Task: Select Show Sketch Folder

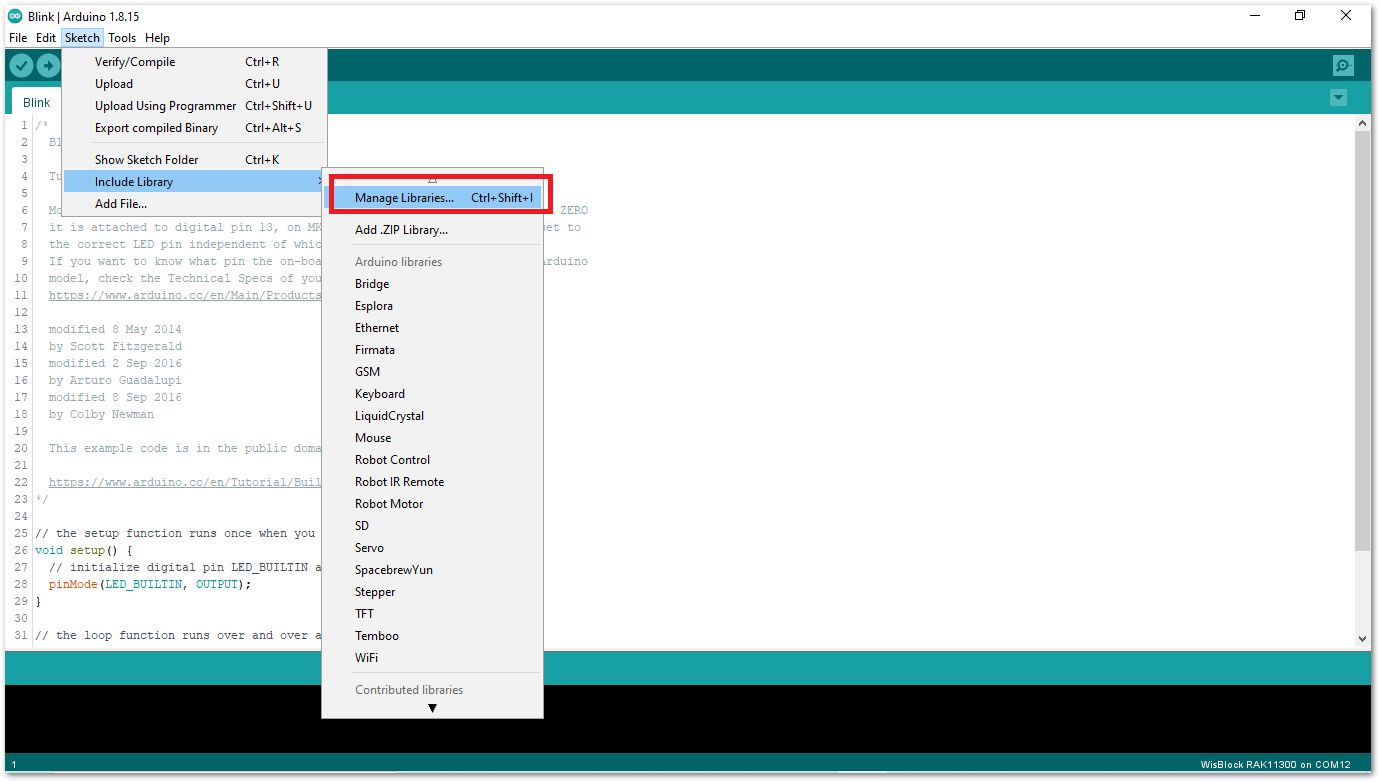Action: tap(194, 160)
